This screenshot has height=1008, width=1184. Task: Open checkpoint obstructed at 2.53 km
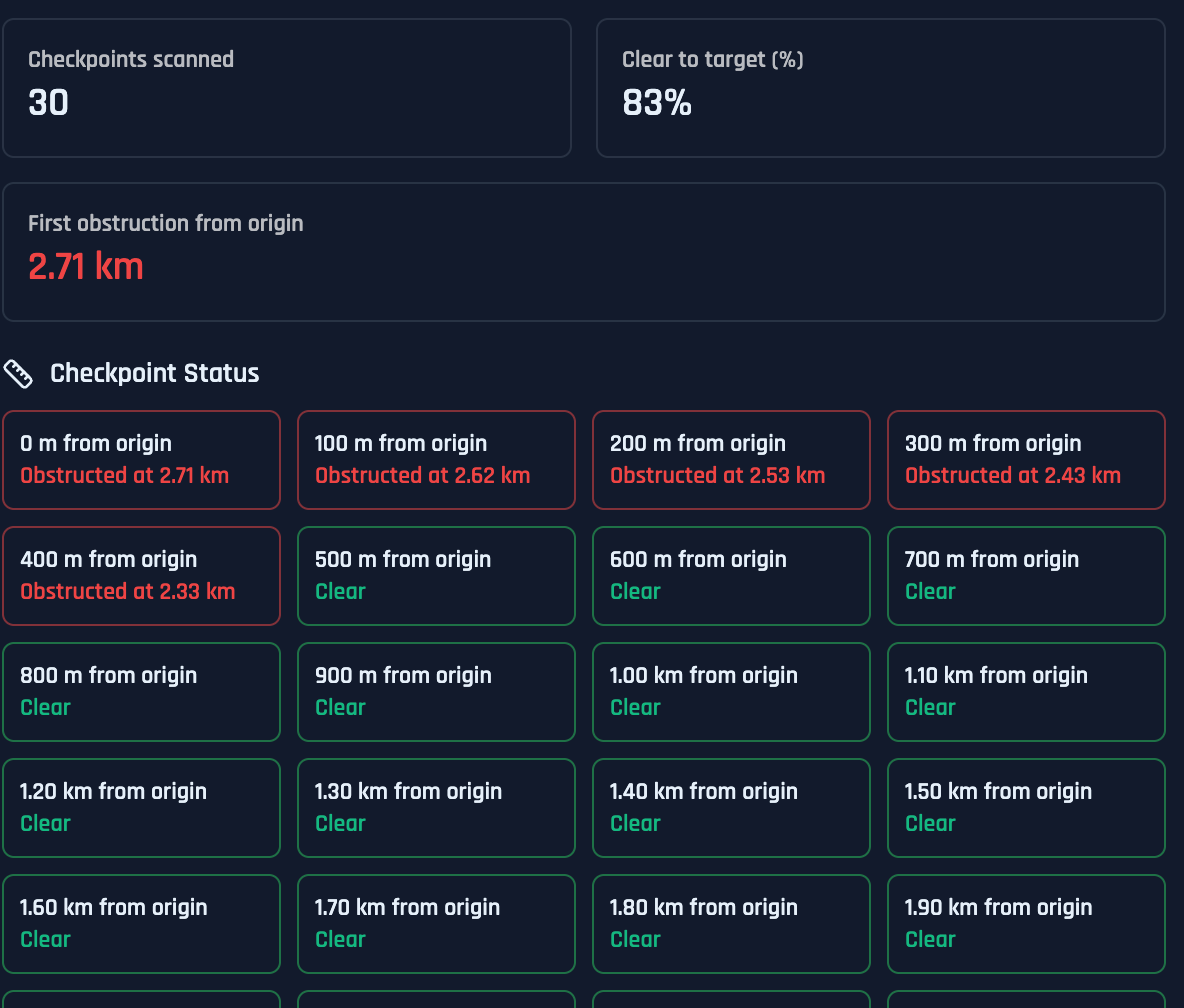coord(731,460)
